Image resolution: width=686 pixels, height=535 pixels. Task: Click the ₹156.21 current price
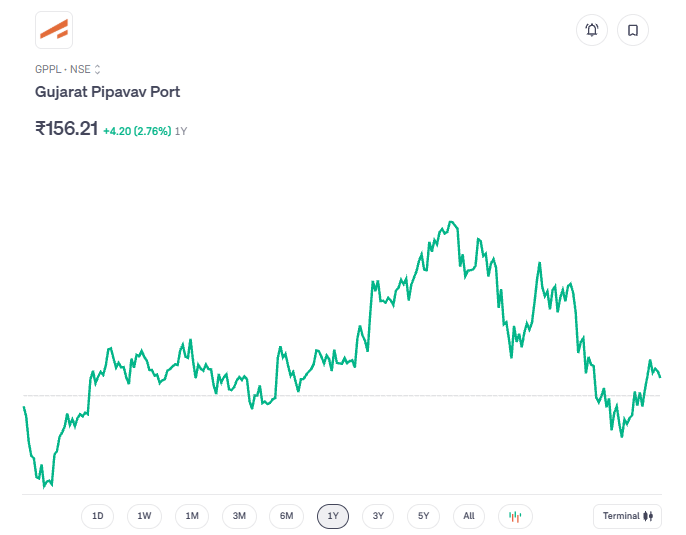click(x=66, y=128)
